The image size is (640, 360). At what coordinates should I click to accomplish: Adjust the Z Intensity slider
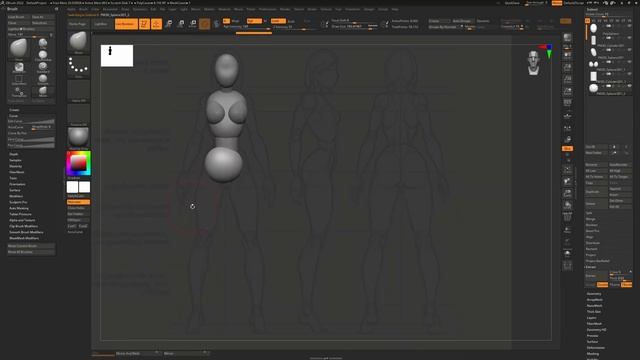tap(296, 27)
